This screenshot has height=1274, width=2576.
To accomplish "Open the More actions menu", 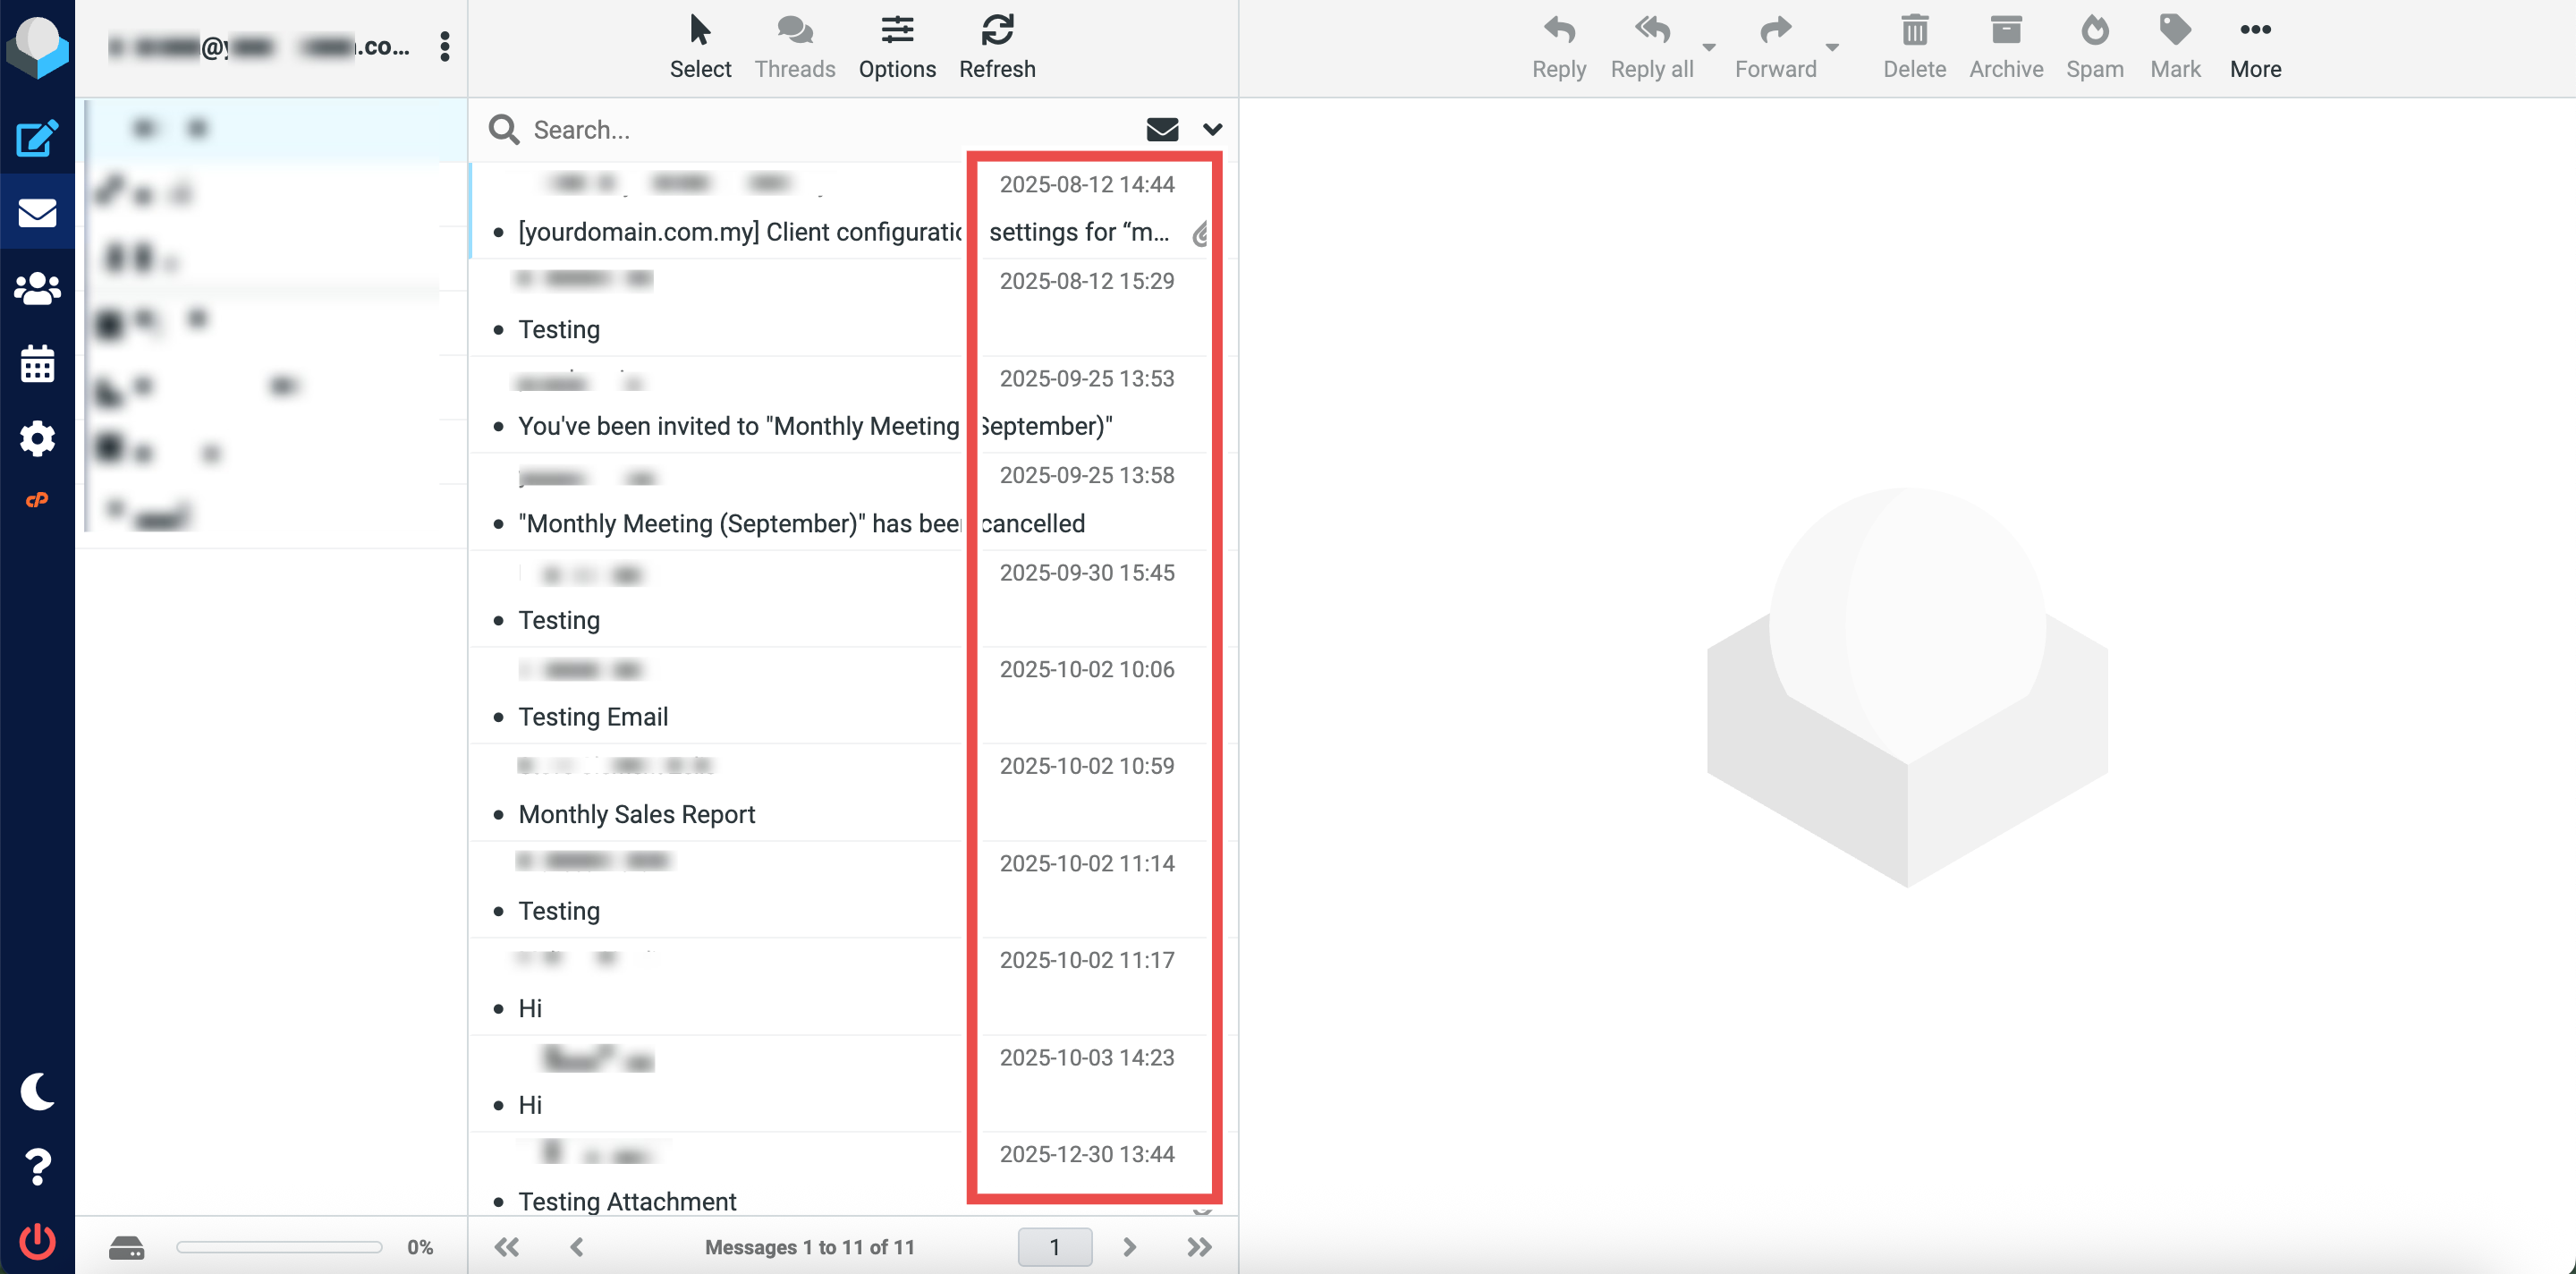I will click(x=2255, y=46).
